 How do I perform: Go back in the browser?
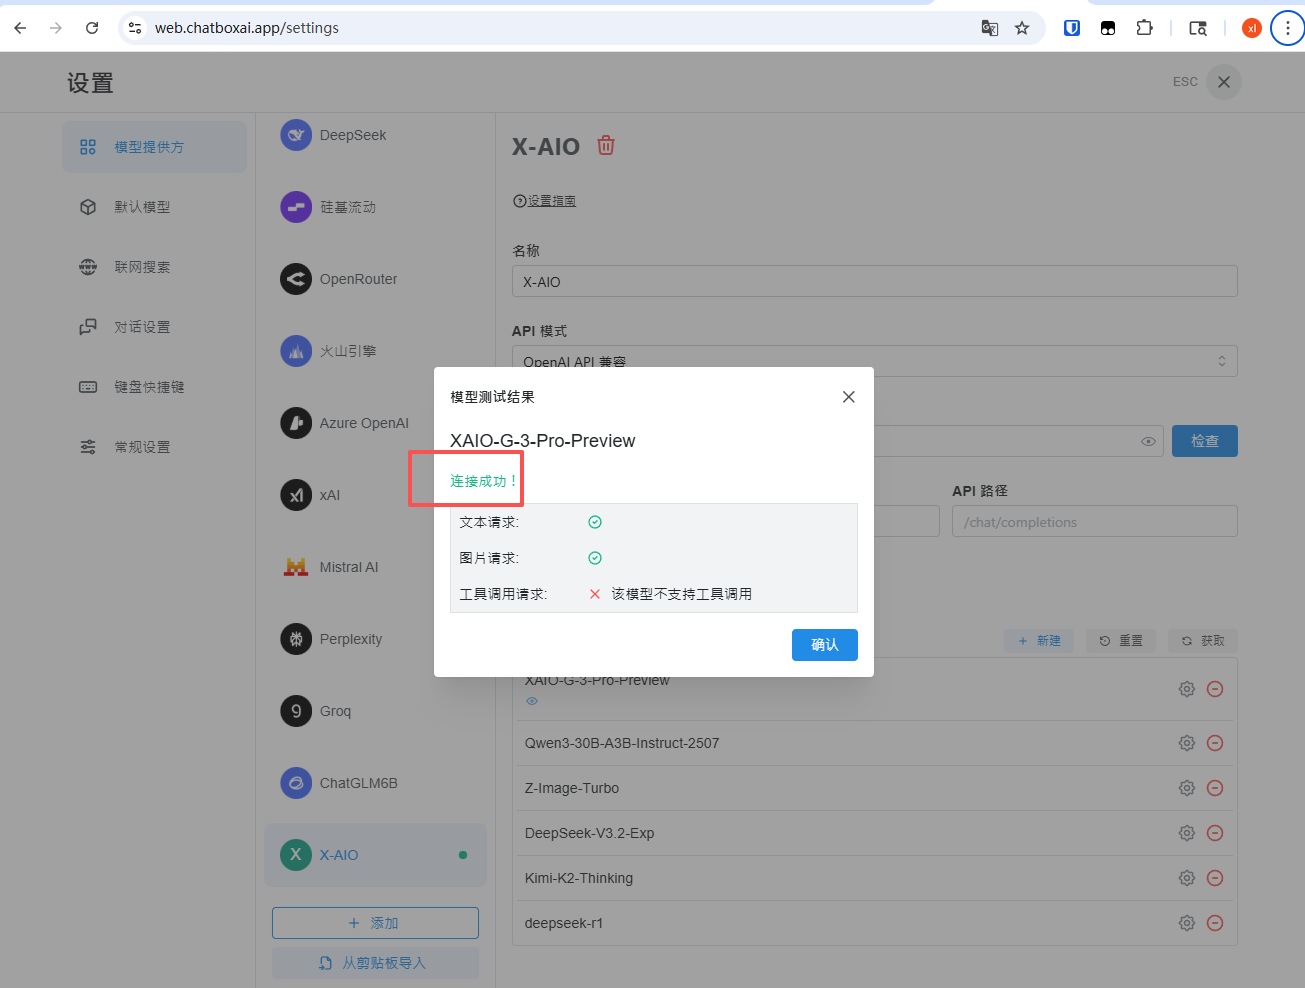point(20,28)
